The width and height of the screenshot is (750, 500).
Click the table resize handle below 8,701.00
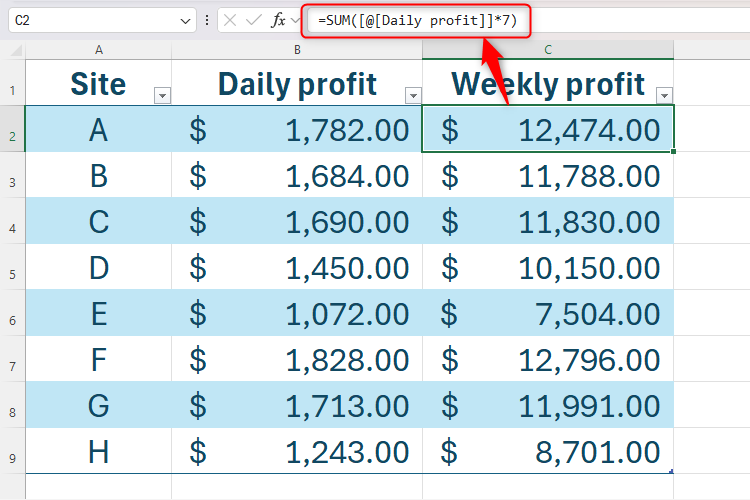tap(671, 471)
